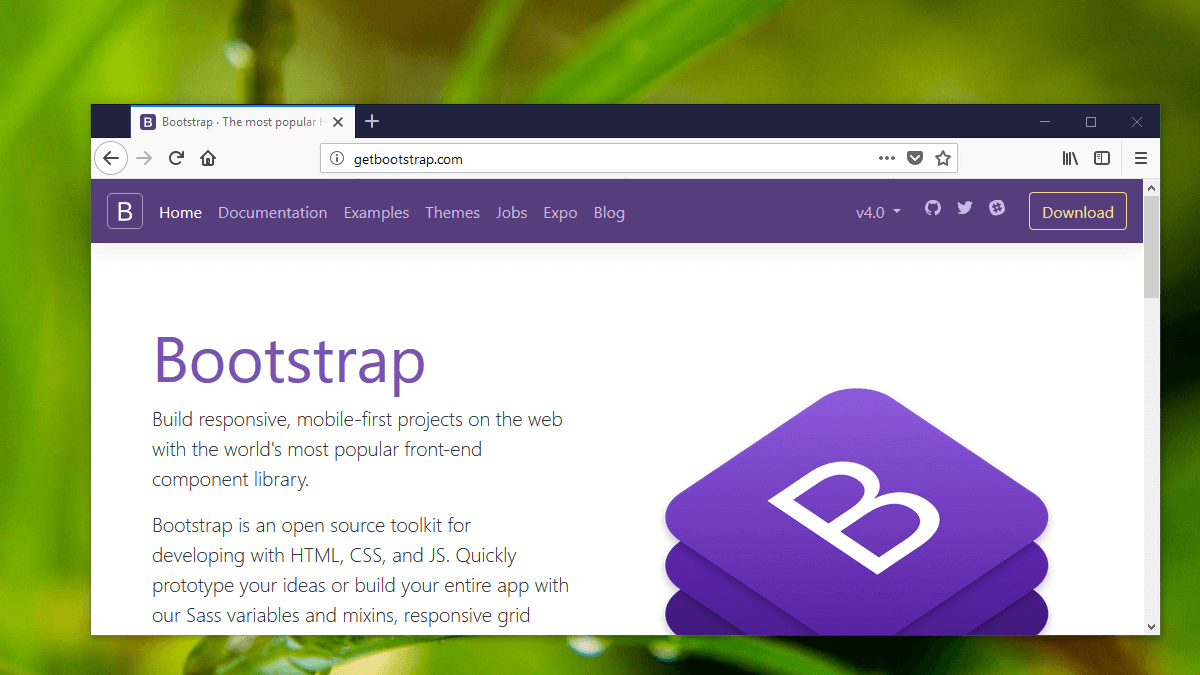Open the Firefox hamburger menu
The image size is (1200, 675).
tap(1140, 158)
